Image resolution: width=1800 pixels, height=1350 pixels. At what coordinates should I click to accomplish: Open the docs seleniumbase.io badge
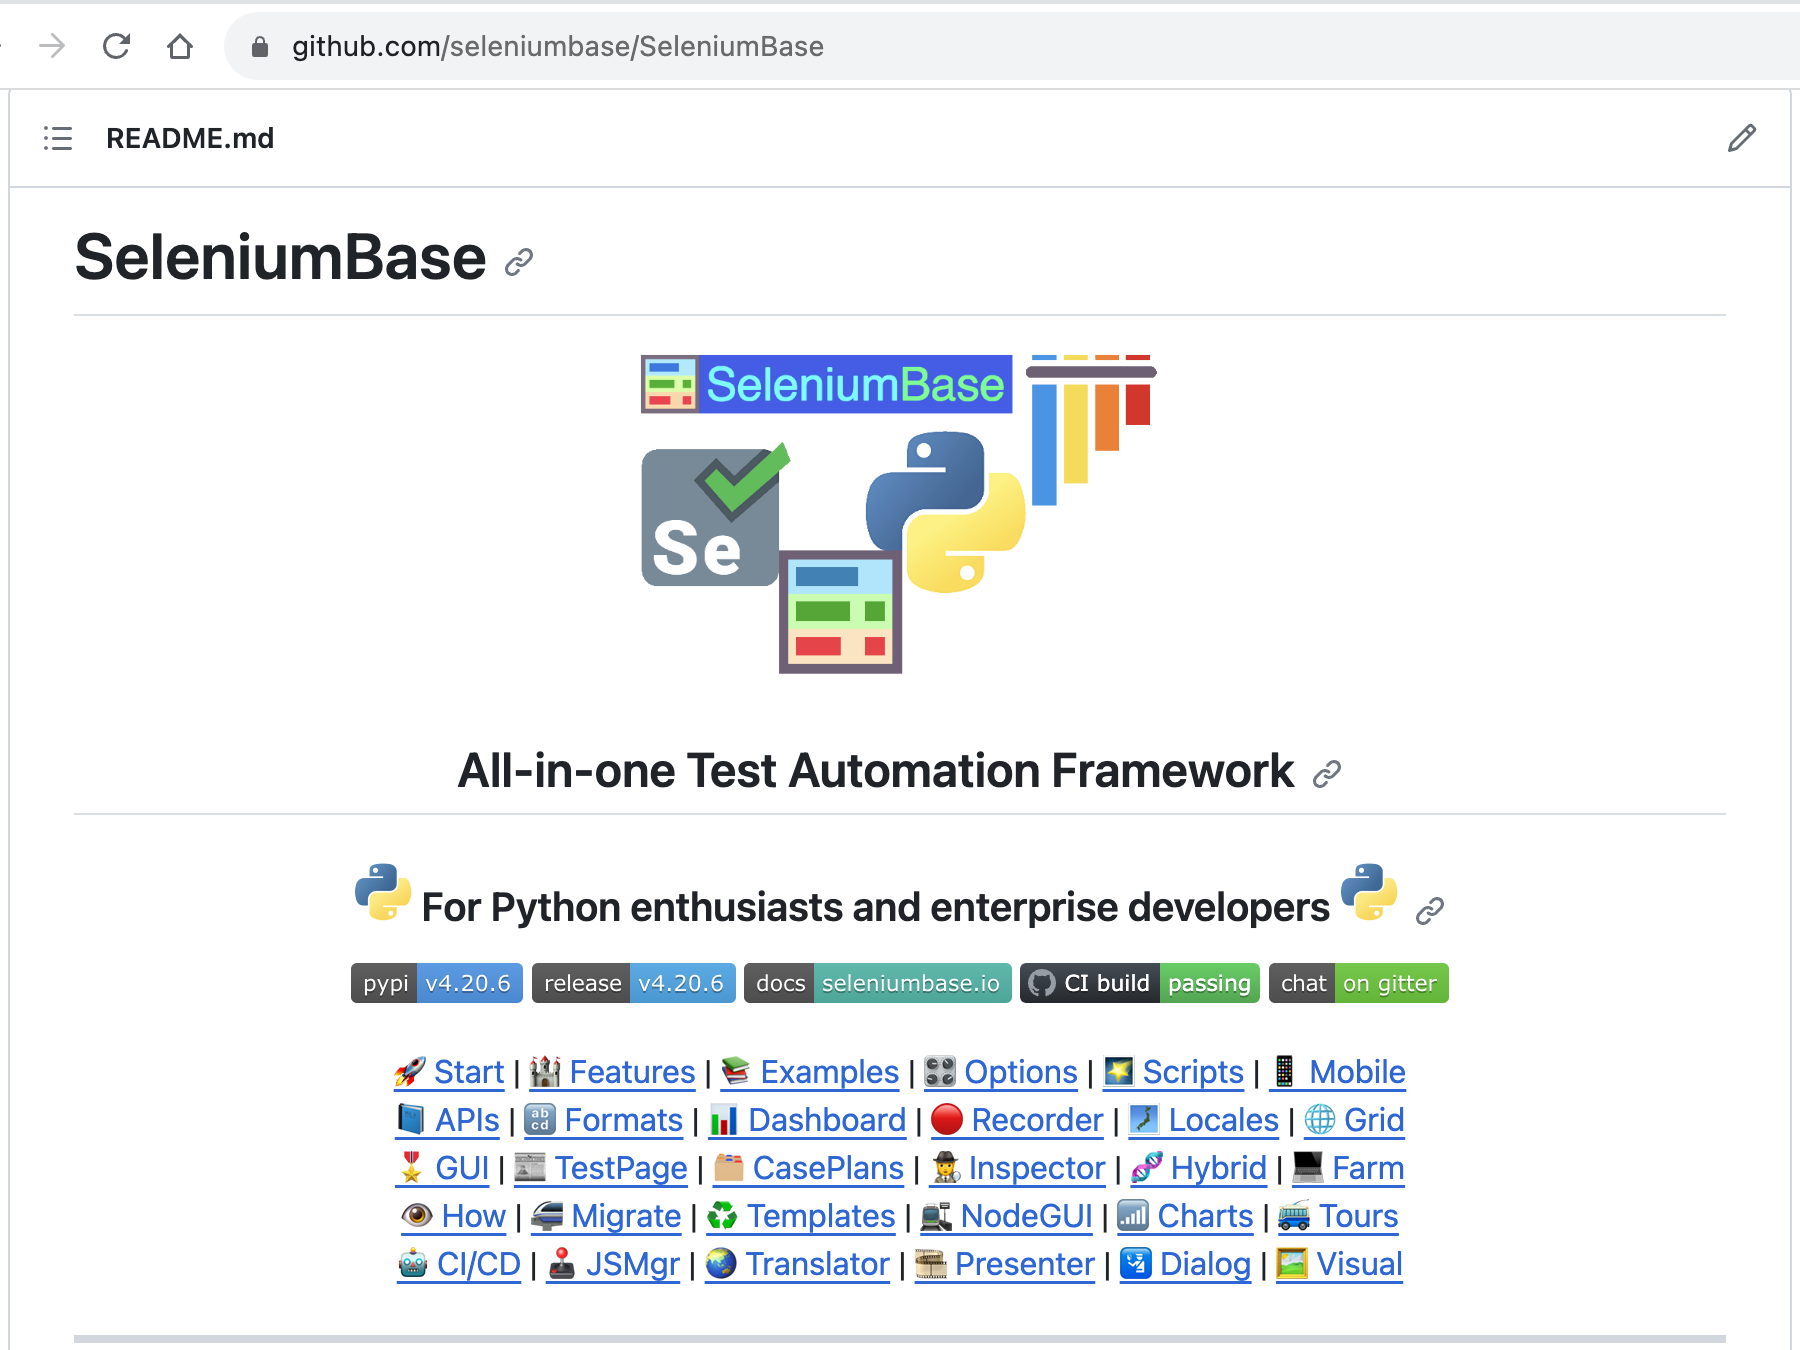click(x=878, y=983)
